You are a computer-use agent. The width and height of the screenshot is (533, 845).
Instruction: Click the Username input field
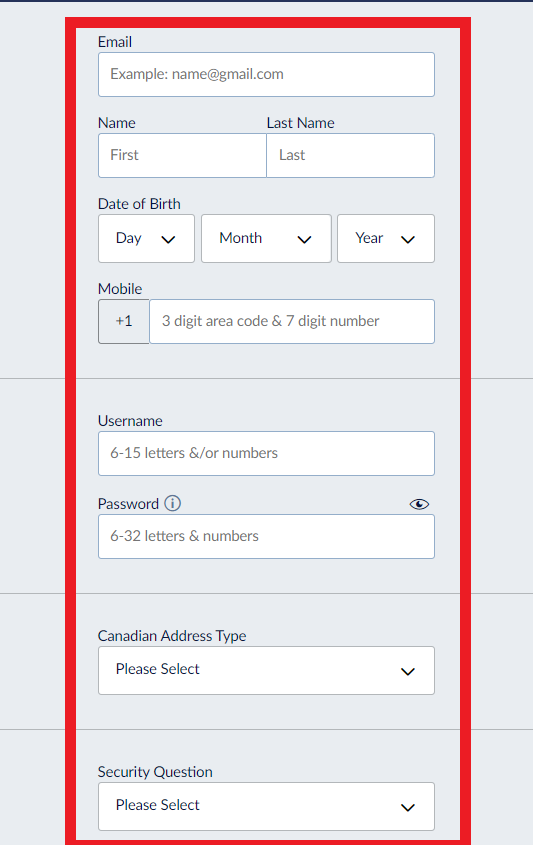click(x=266, y=453)
